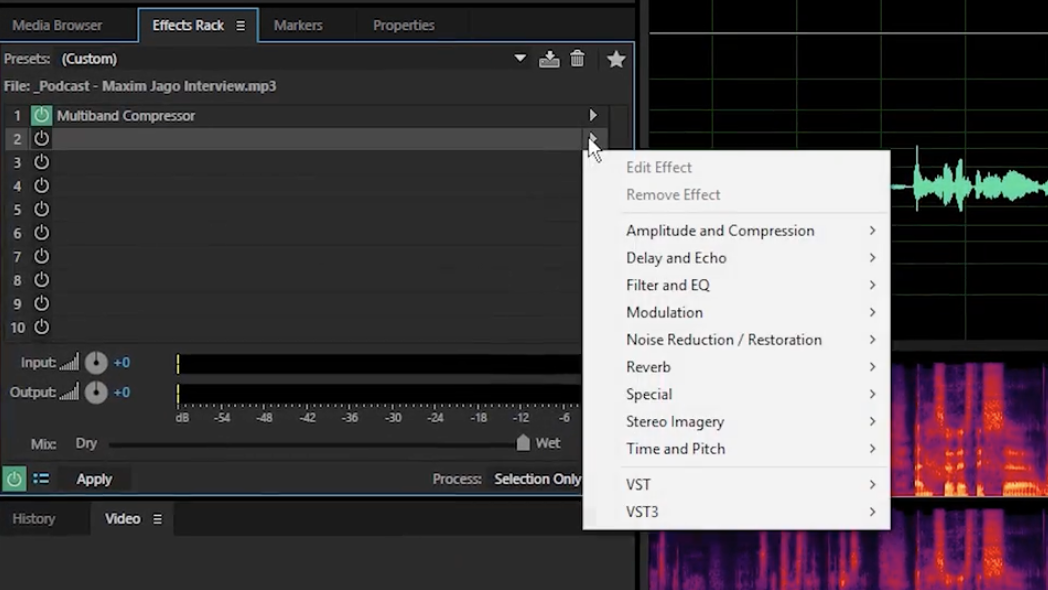This screenshot has width=1048, height=590.
Task: Switch to the Media Browser tab
Action: [57, 25]
